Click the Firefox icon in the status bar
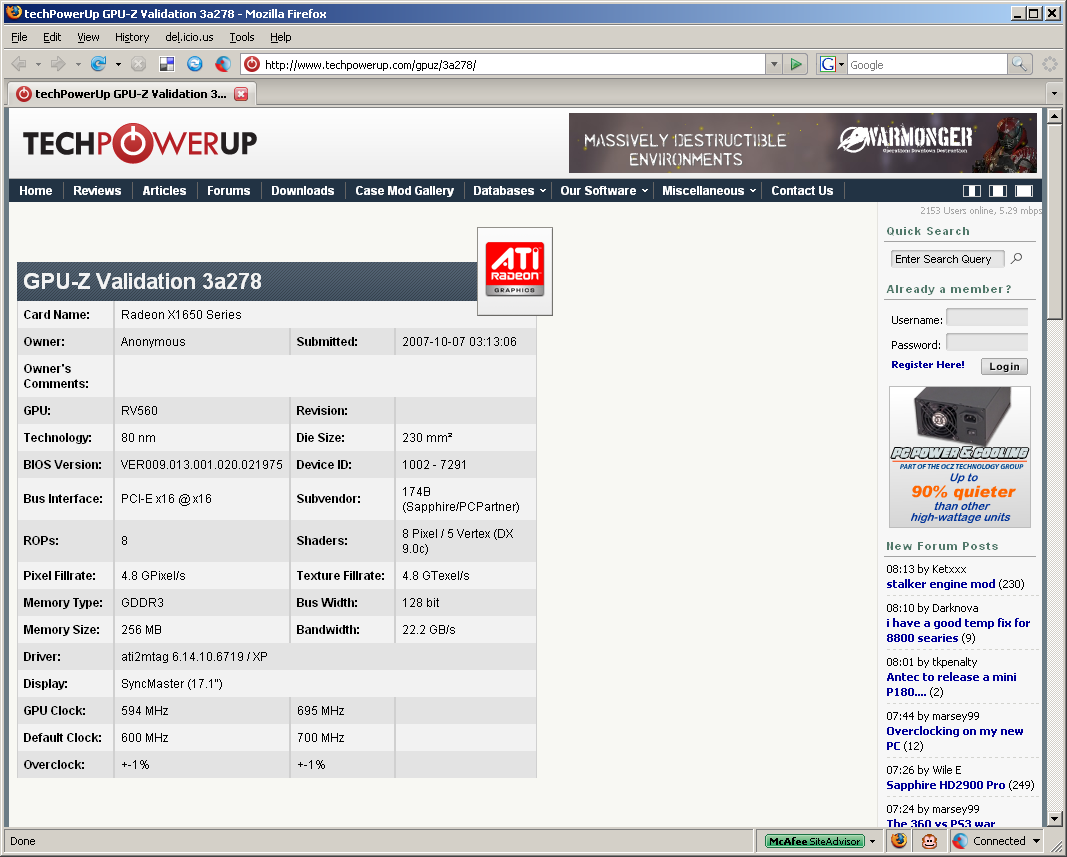 pos(899,841)
